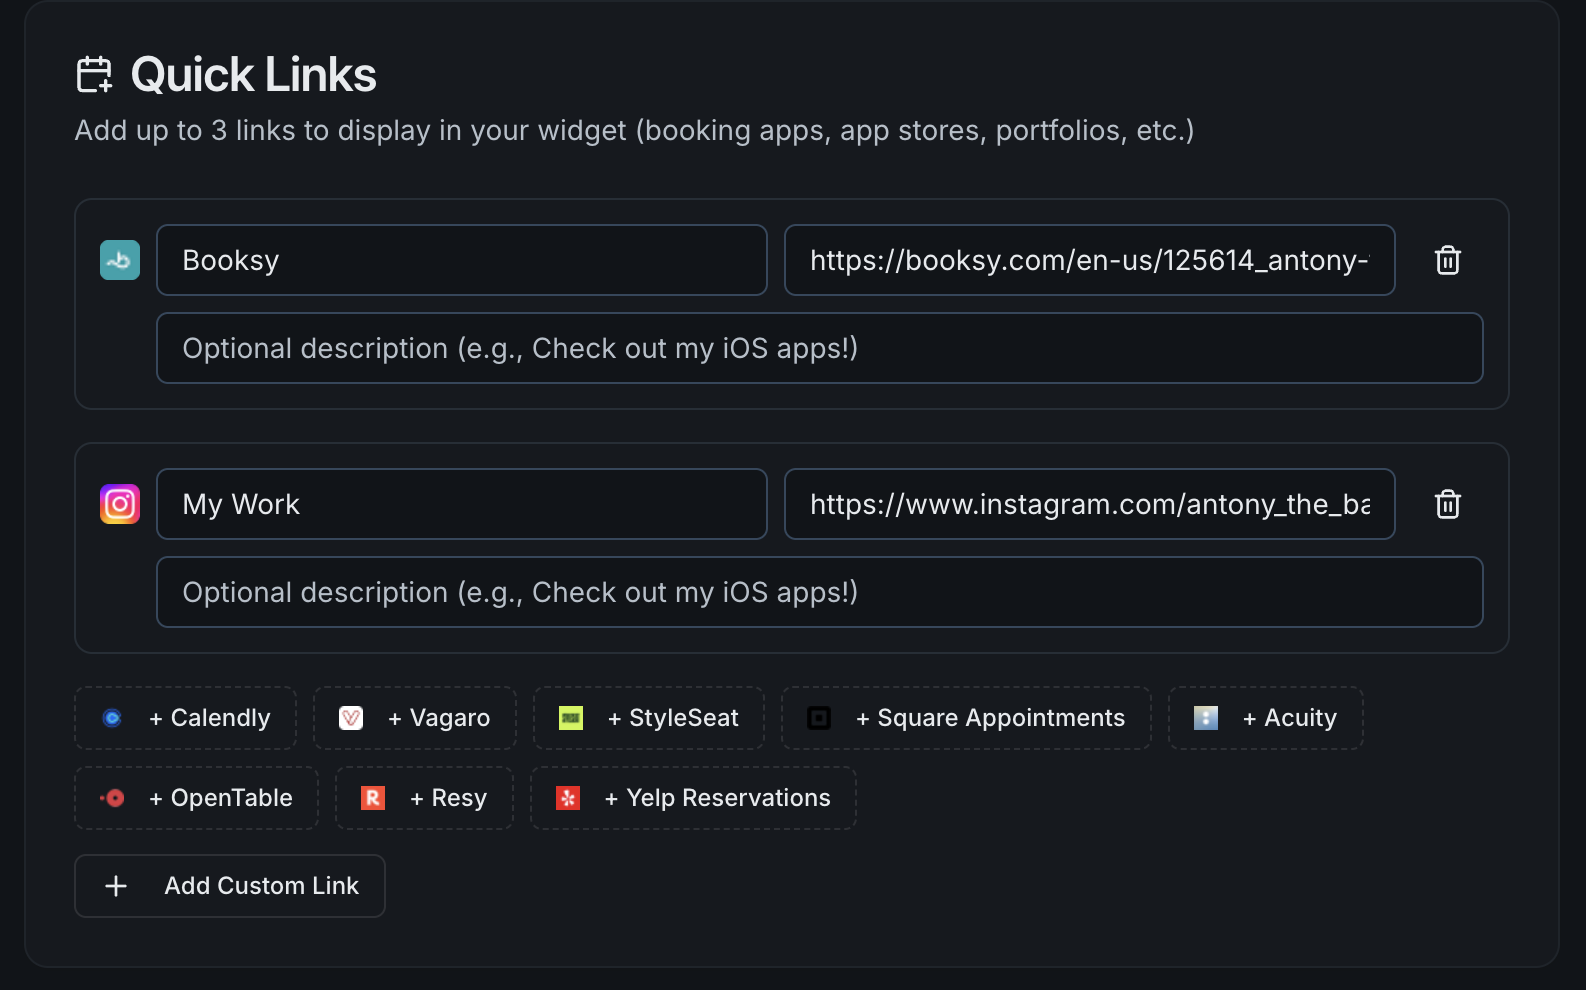The width and height of the screenshot is (1586, 990).
Task: Delete the My Work link with trash icon
Action: (1448, 504)
